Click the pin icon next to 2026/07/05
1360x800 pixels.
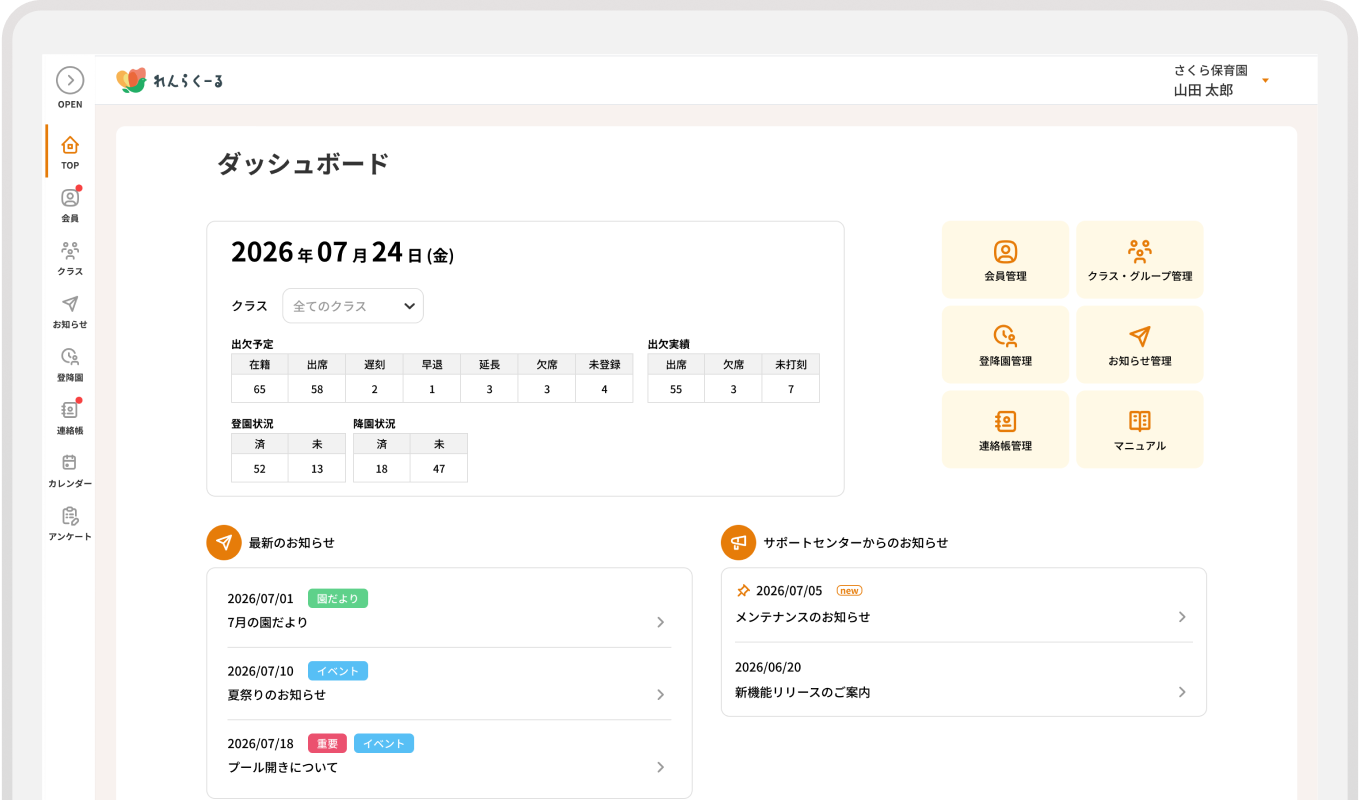(x=743, y=591)
